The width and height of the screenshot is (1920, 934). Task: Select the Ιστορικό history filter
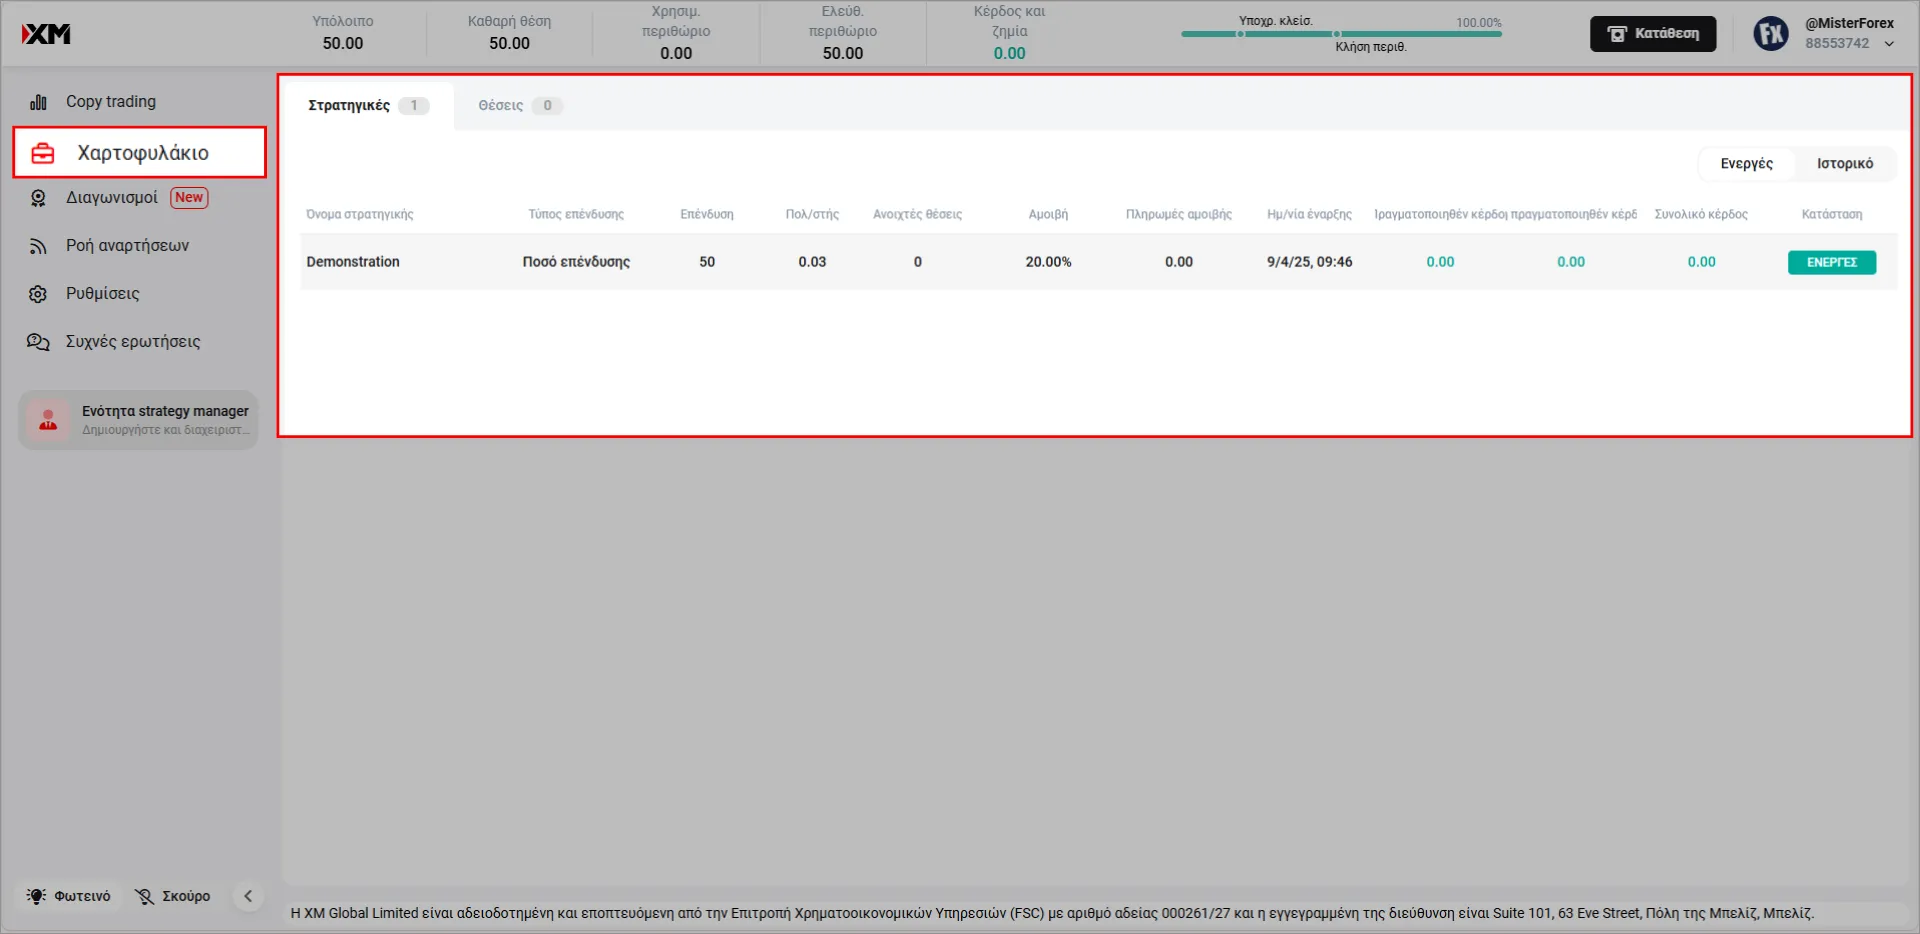pyautogui.click(x=1844, y=164)
